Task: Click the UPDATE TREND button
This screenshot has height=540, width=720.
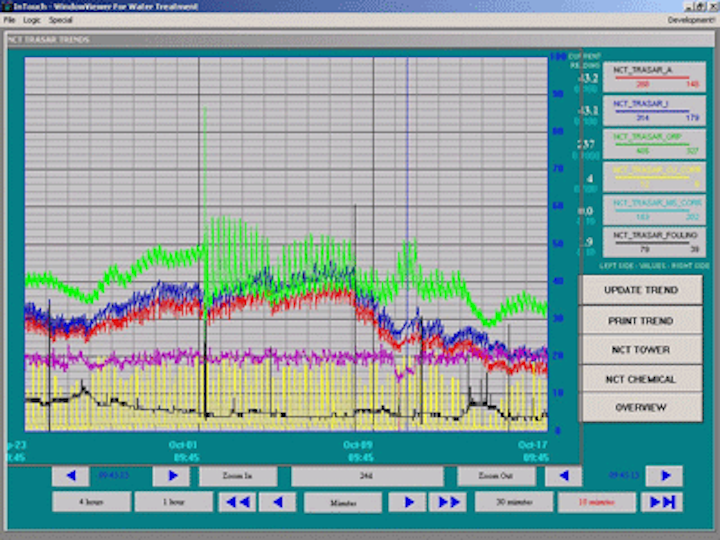Action: click(641, 290)
